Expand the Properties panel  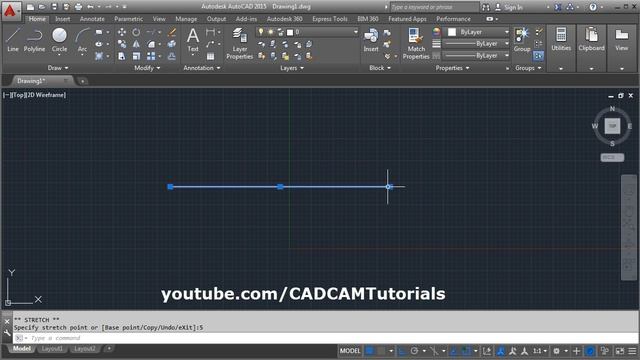[452, 68]
